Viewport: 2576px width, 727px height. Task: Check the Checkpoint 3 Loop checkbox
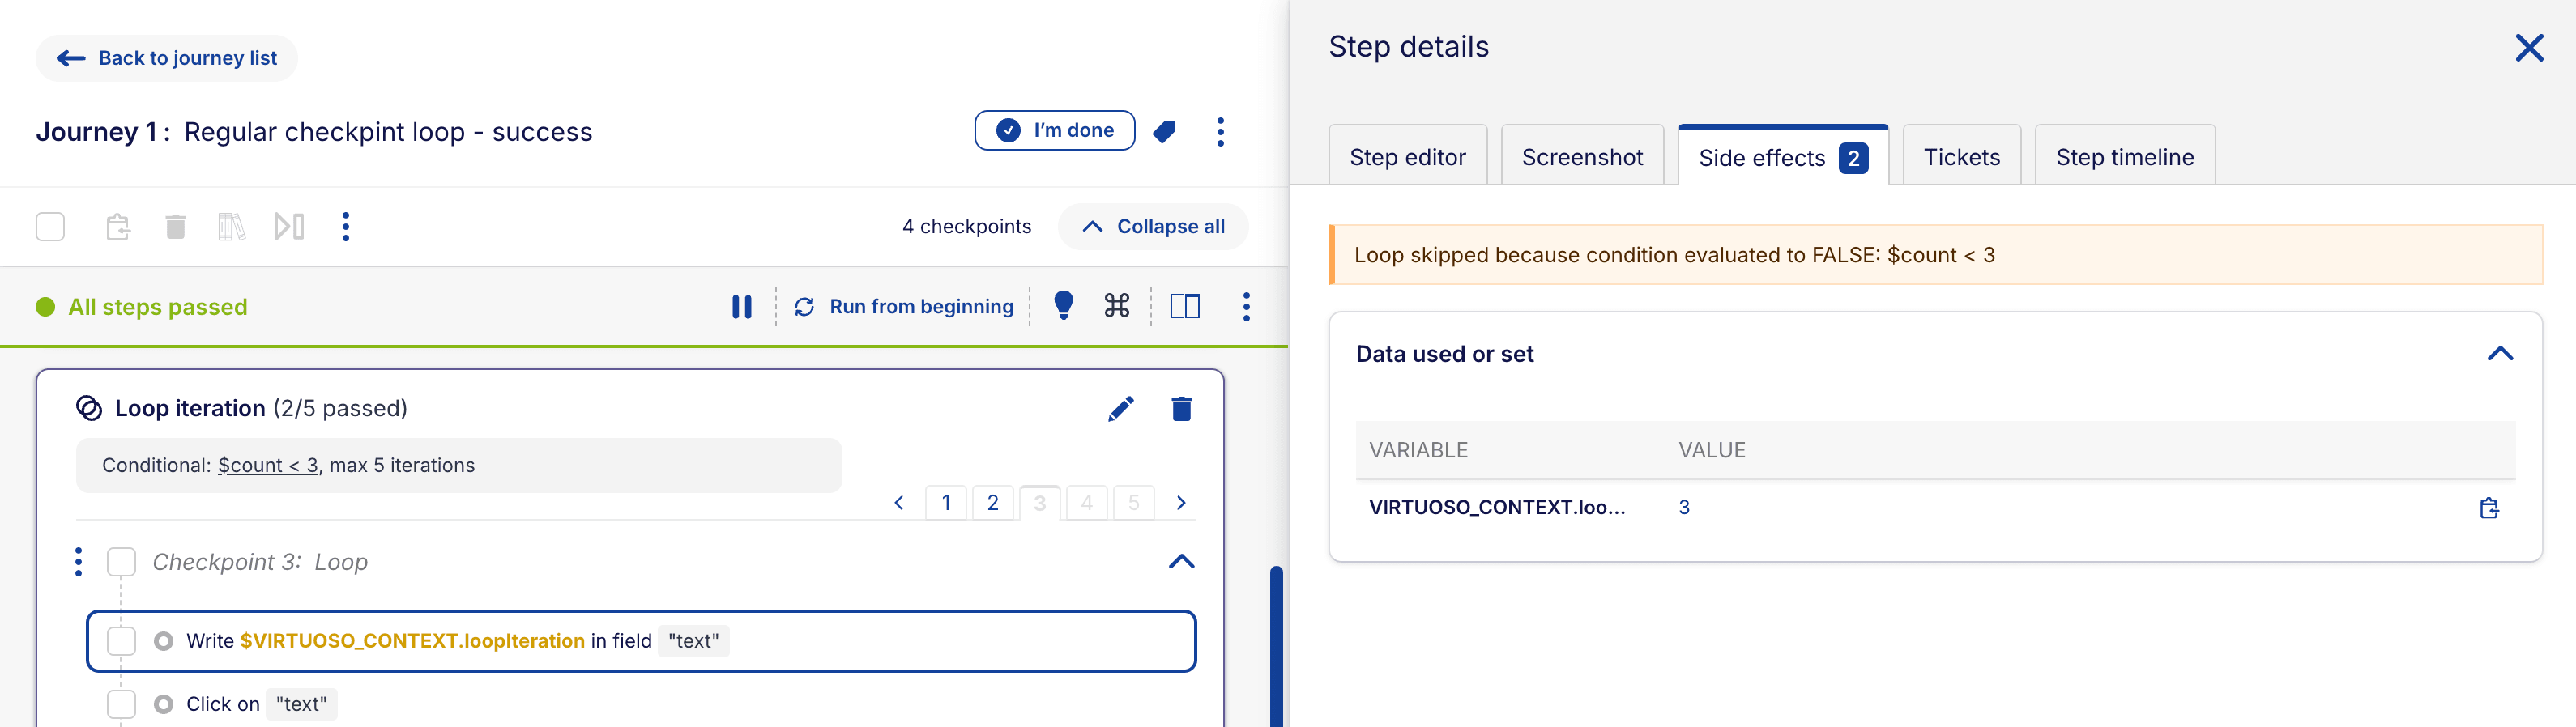(121, 562)
